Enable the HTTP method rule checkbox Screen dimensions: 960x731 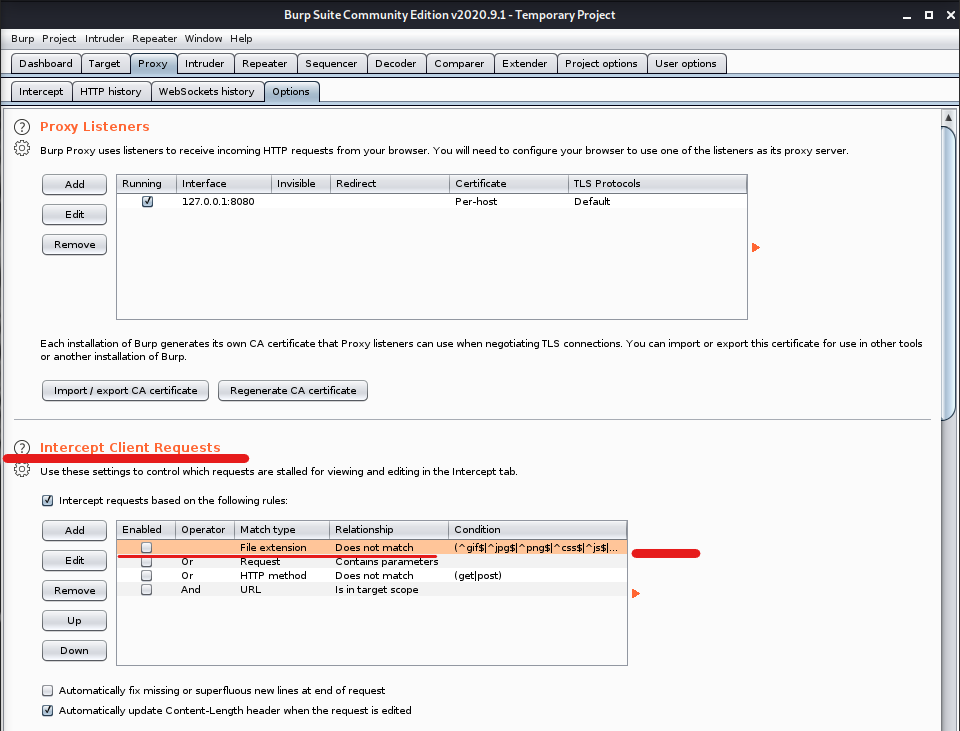[146, 575]
